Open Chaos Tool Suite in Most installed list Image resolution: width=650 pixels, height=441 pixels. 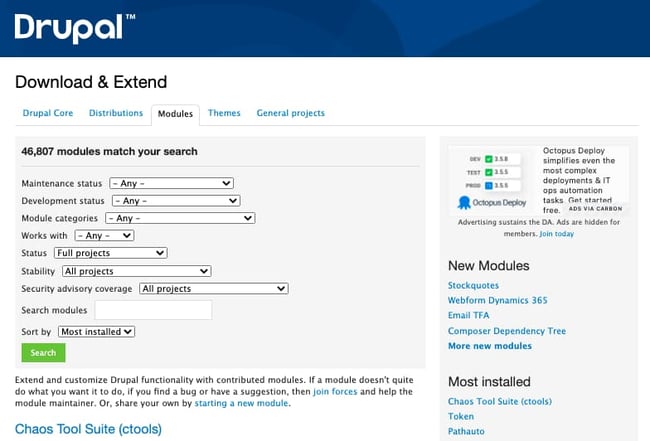pos(500,402)
